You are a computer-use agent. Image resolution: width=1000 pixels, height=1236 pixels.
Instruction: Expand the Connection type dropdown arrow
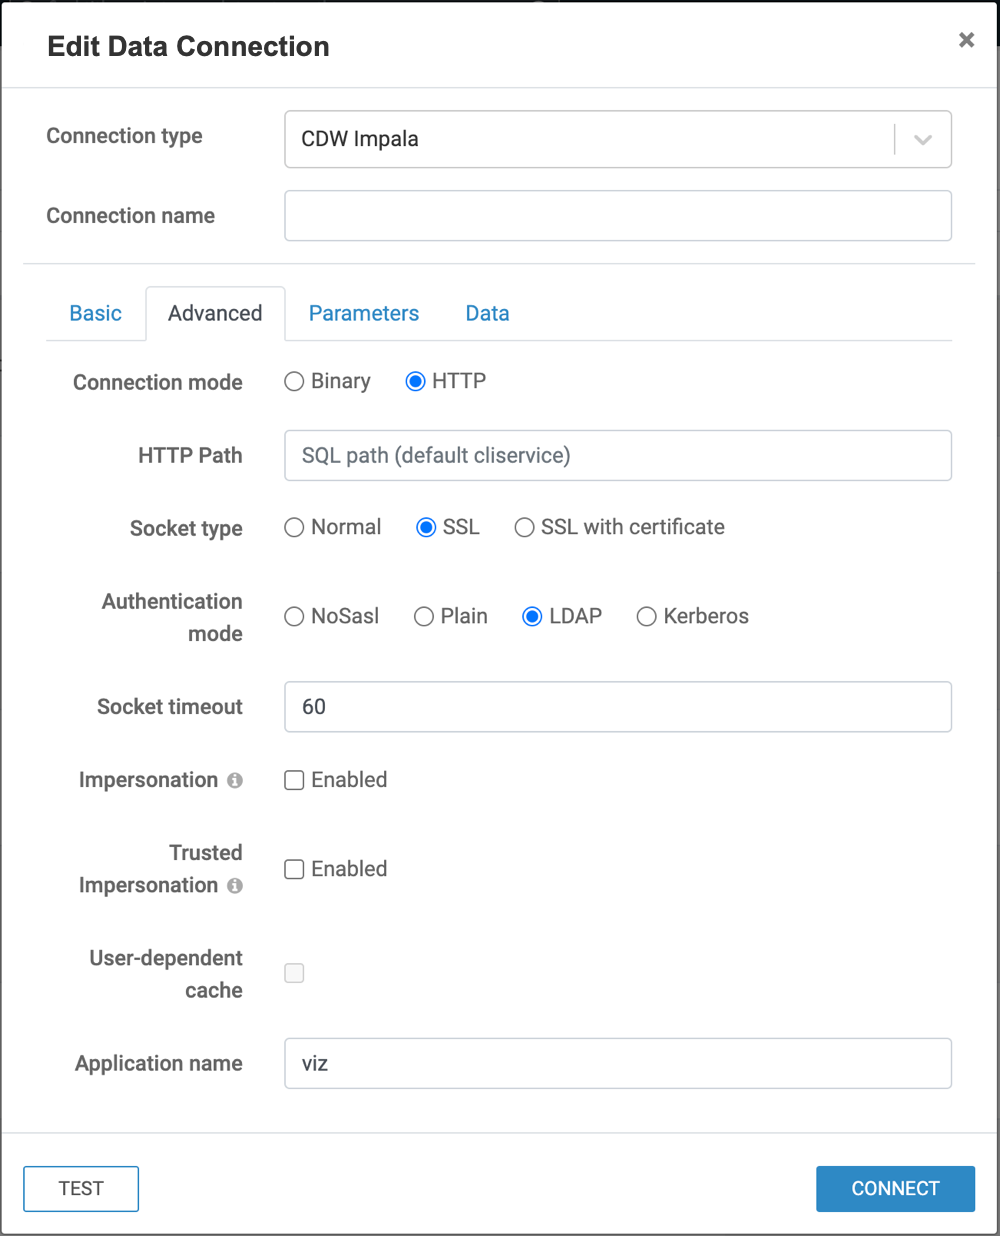pos(923,140)
